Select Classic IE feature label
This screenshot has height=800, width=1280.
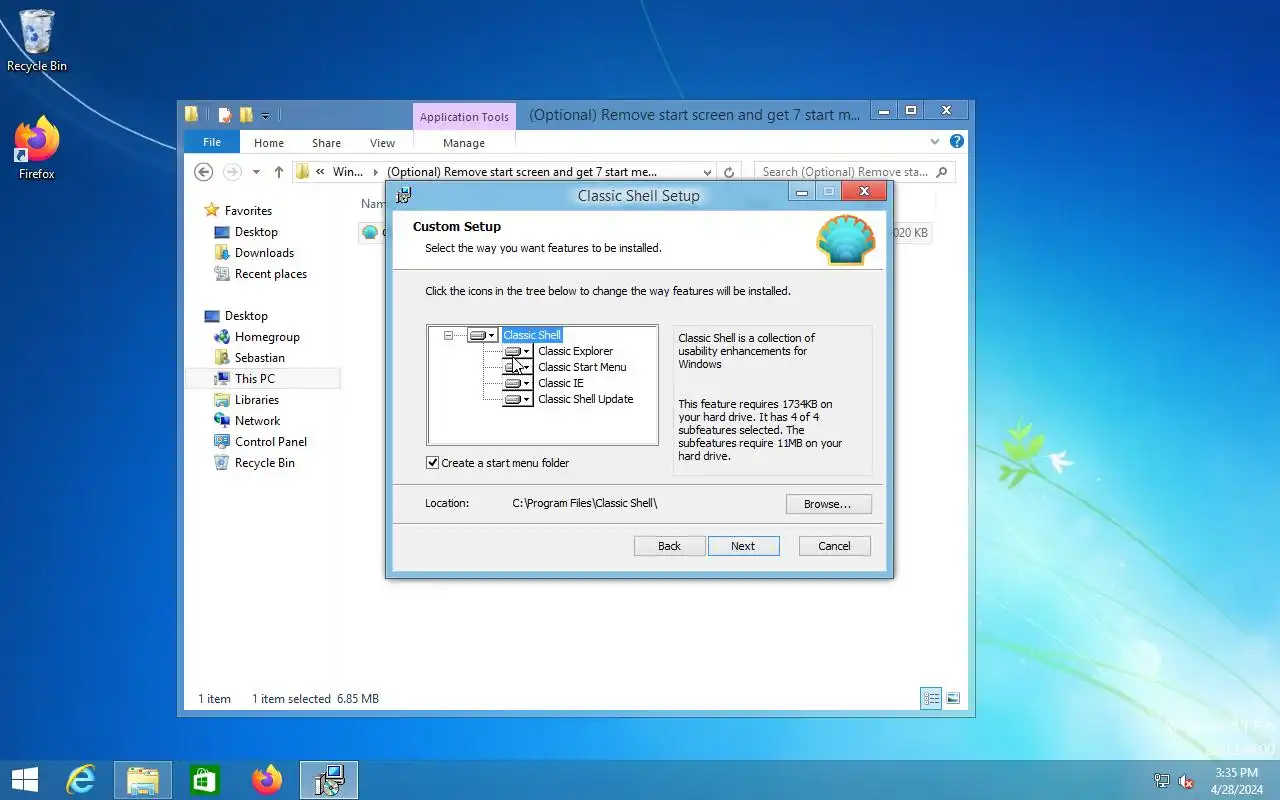tap(561, 383)
